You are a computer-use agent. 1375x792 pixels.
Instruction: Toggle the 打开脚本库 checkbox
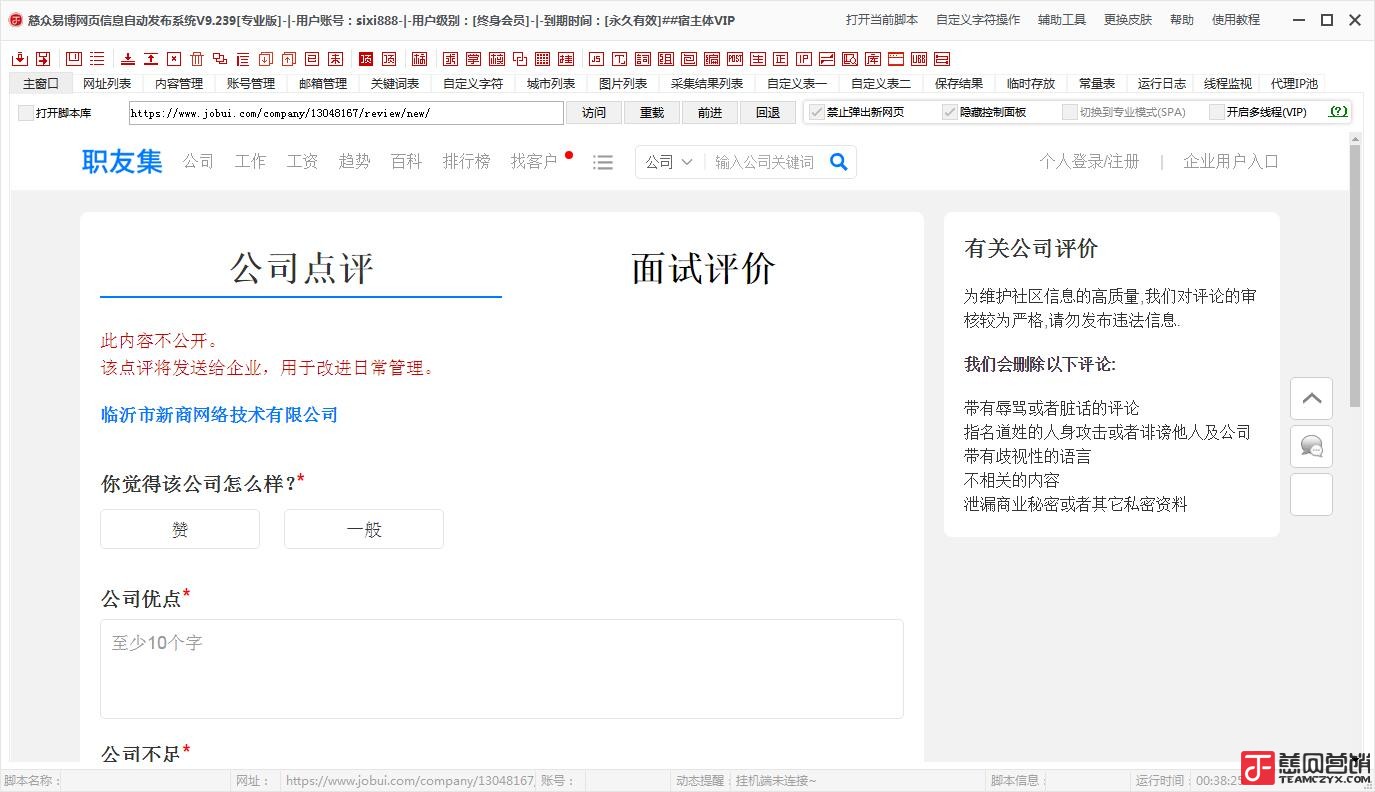tap(26, 113)
